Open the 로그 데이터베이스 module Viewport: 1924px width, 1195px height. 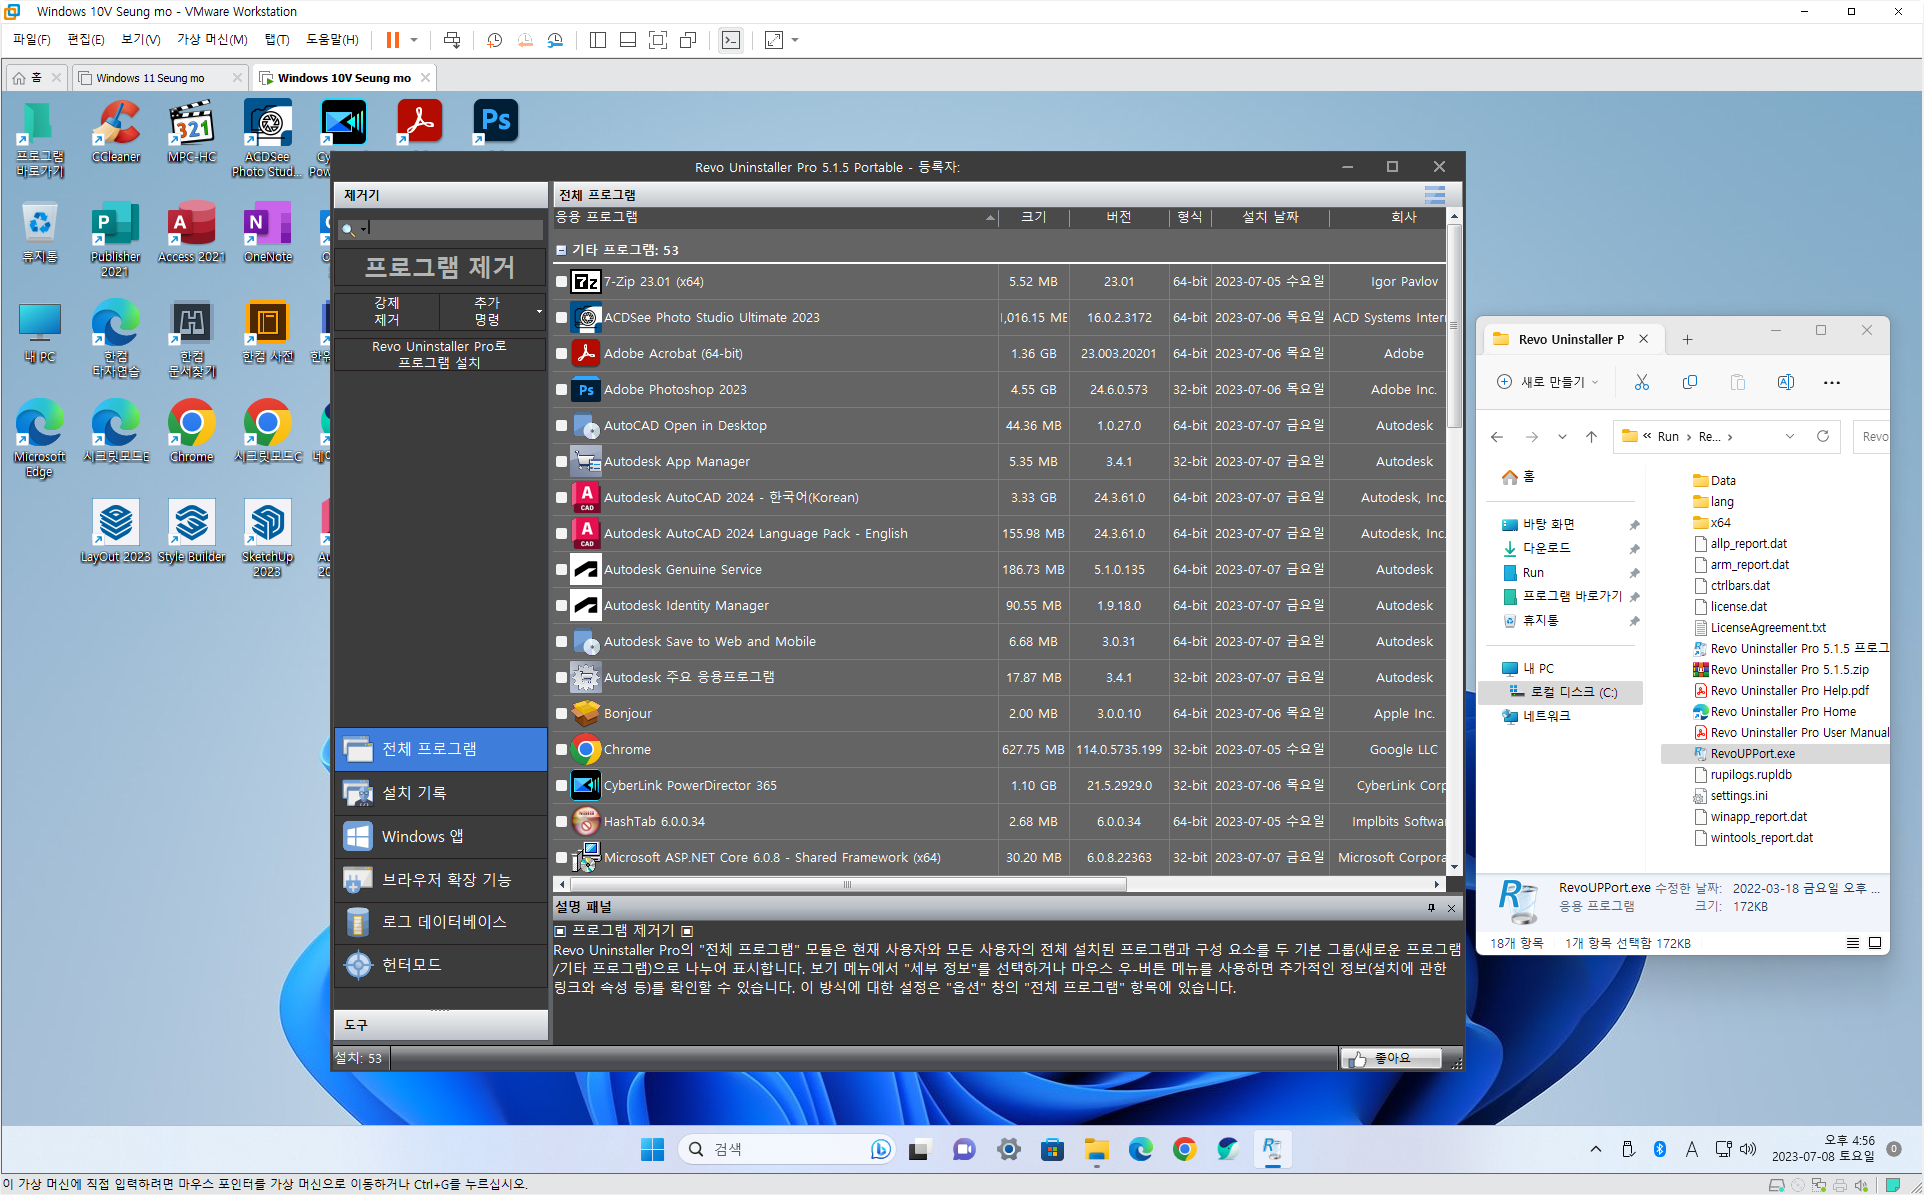tap(357, 922)
